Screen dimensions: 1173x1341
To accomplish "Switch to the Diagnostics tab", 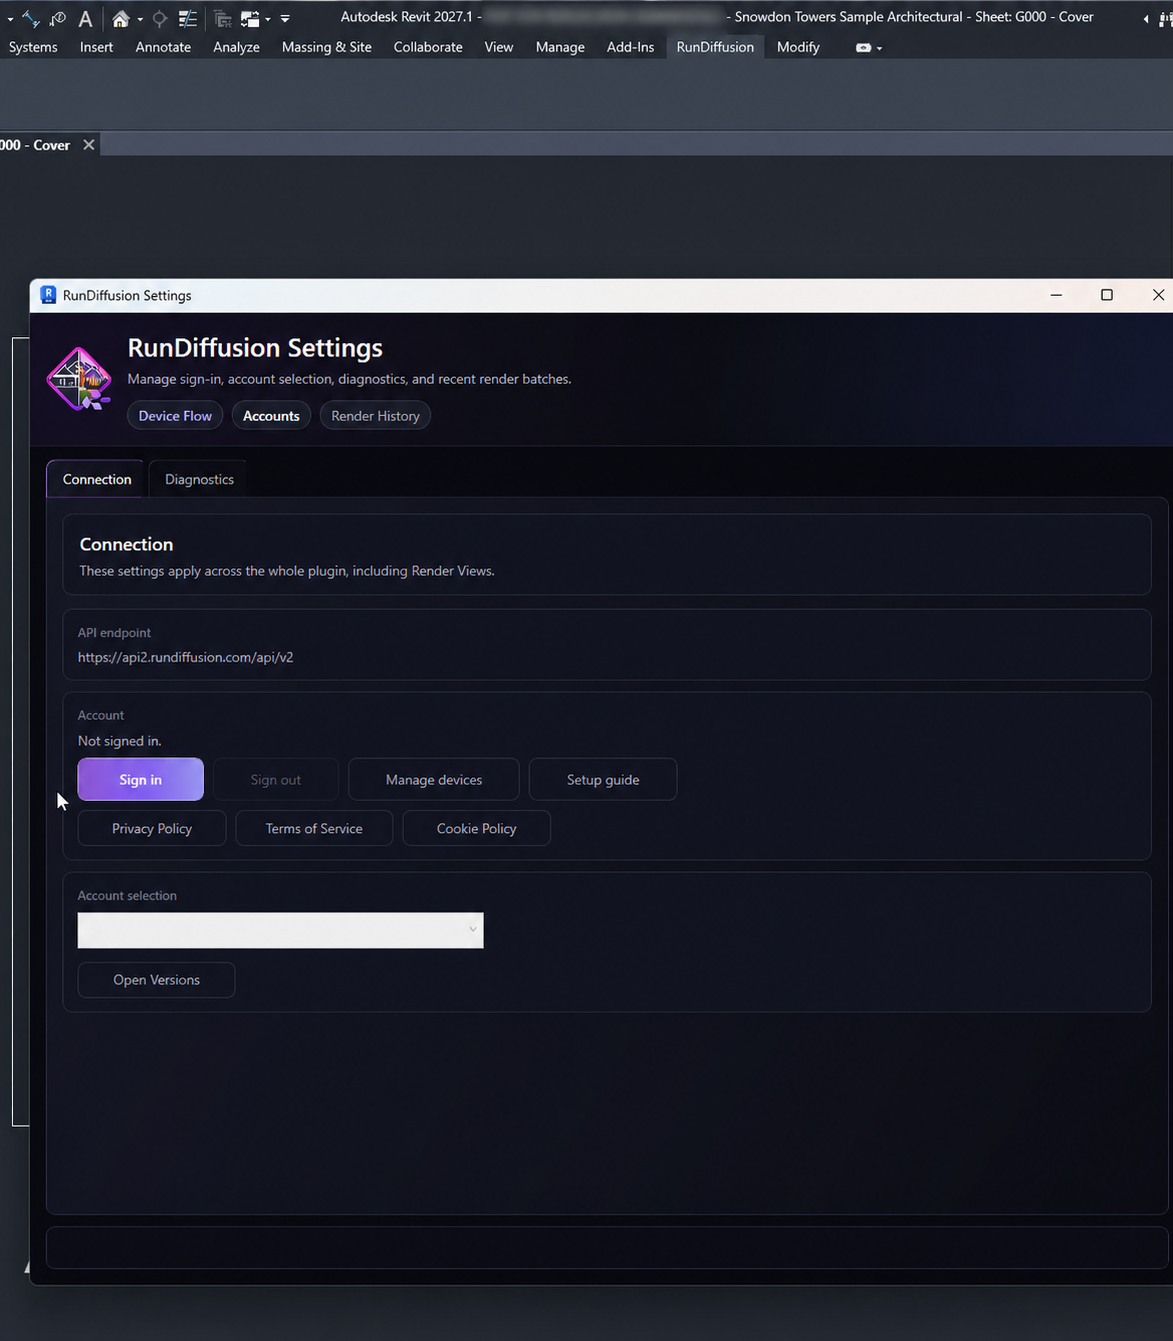I will [199, 479].
